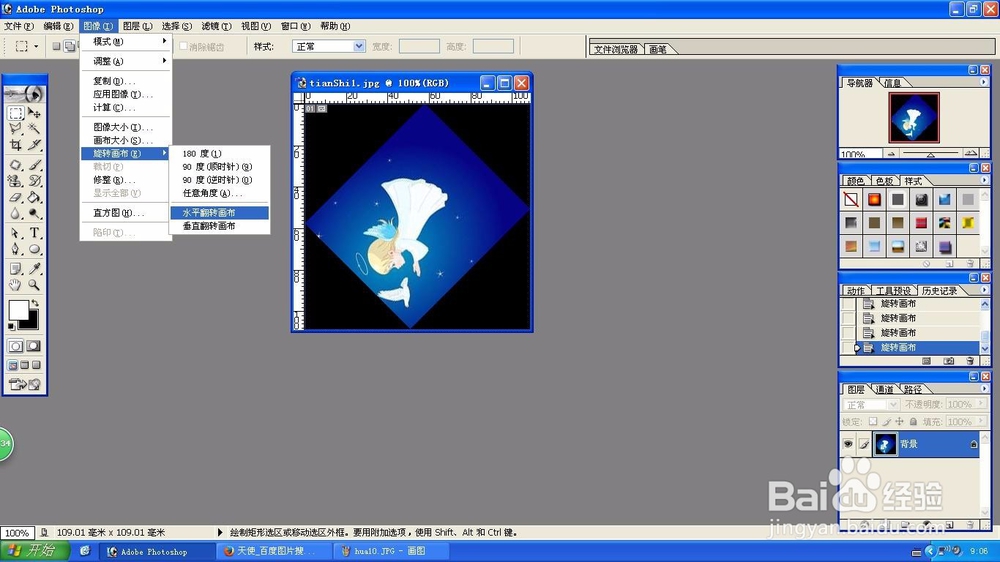Toggle lock transparent pixels in Layers panel
1000x562 pixels.
pyautogui.click(x=873, y=422)
